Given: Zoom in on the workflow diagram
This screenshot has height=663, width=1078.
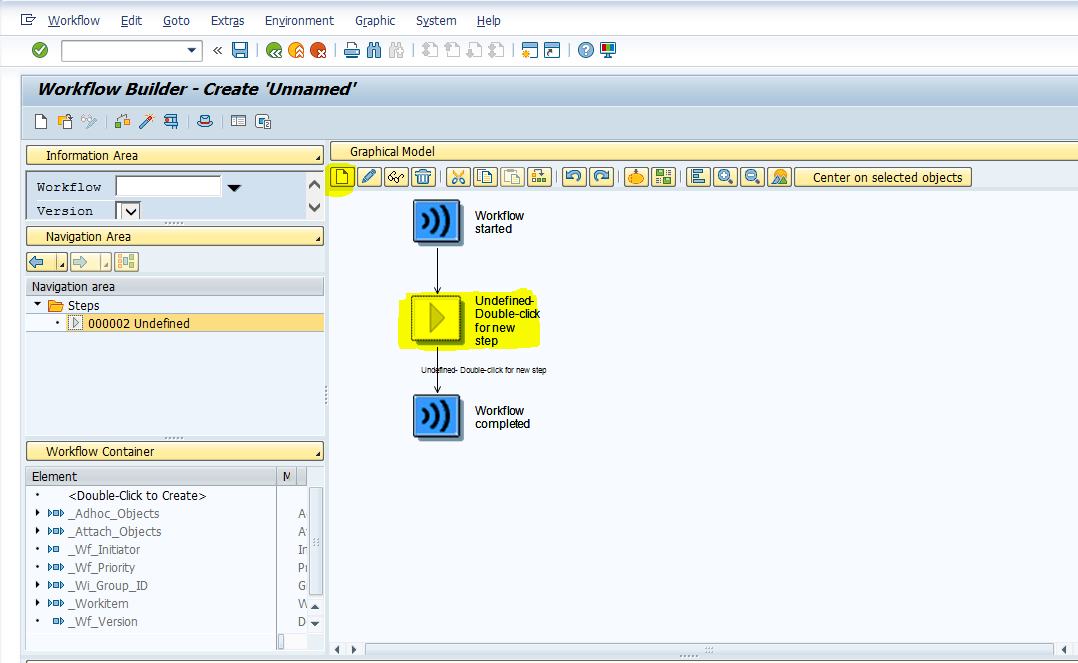Looking at the screenshot, I should coord(724,177).
